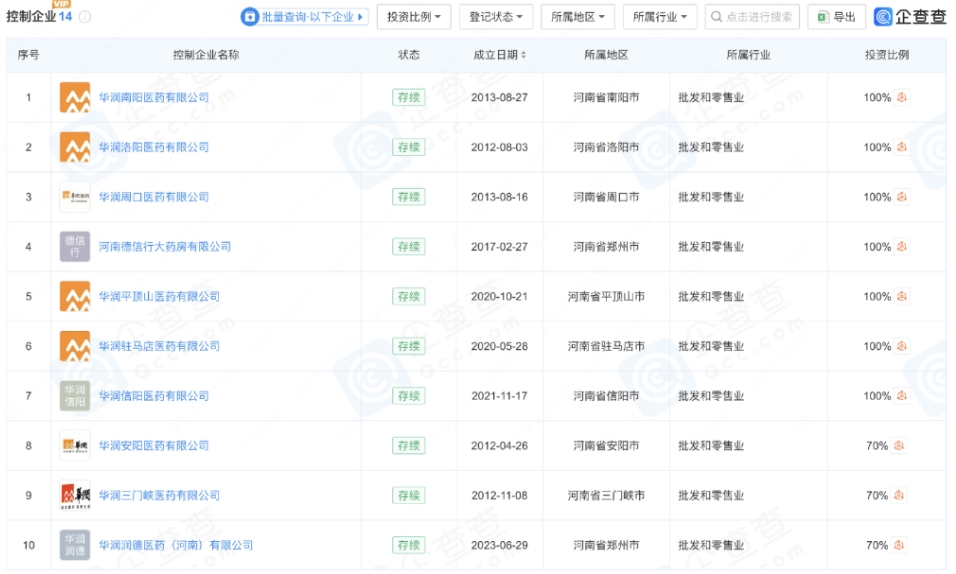Click the region cell 河南省平顶山市
Viewport: 956px width, 574px height.
606,296
